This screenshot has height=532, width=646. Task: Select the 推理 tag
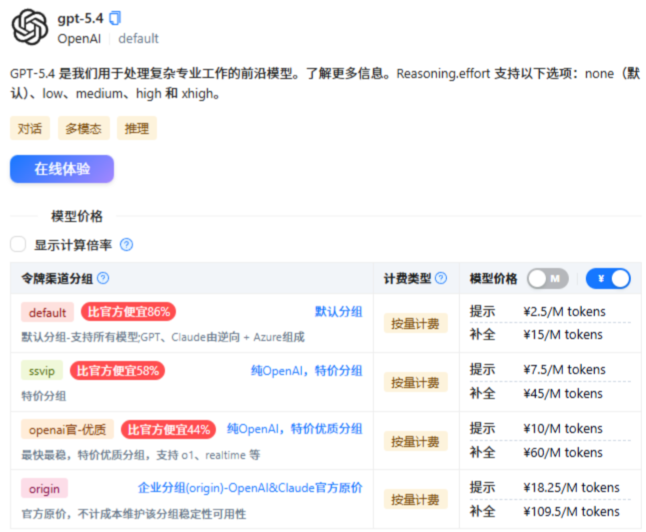[137, 129]
